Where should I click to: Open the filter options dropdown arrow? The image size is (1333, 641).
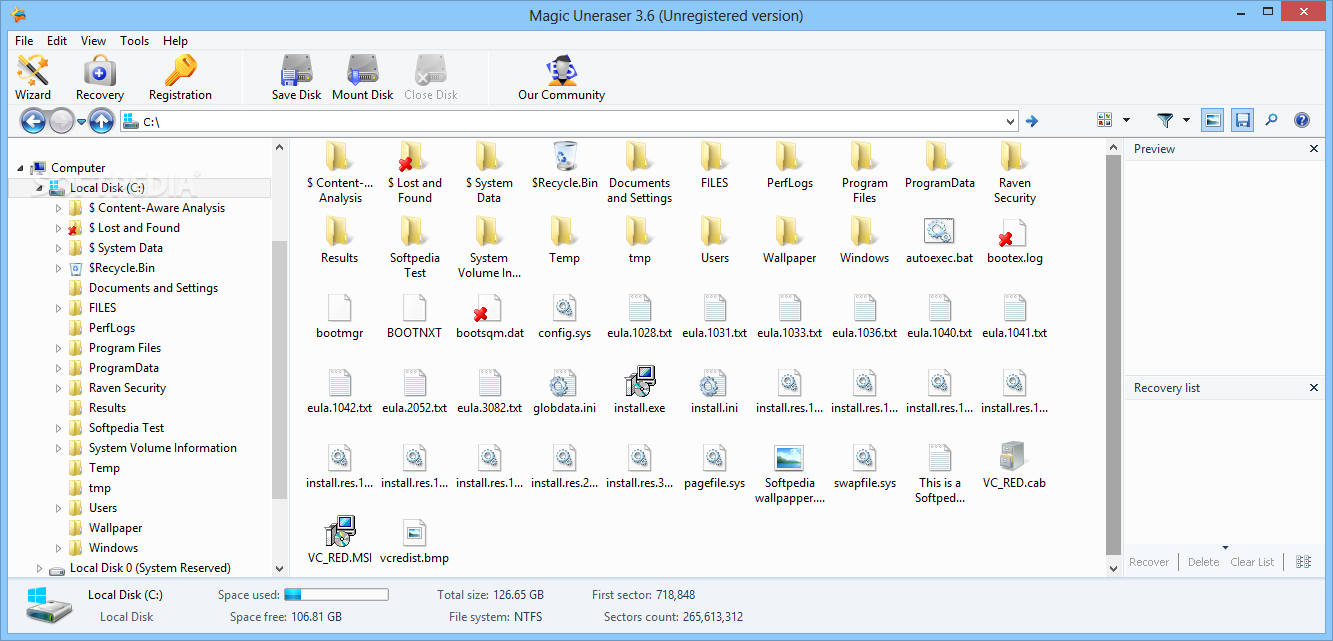tap(1186, 120)
